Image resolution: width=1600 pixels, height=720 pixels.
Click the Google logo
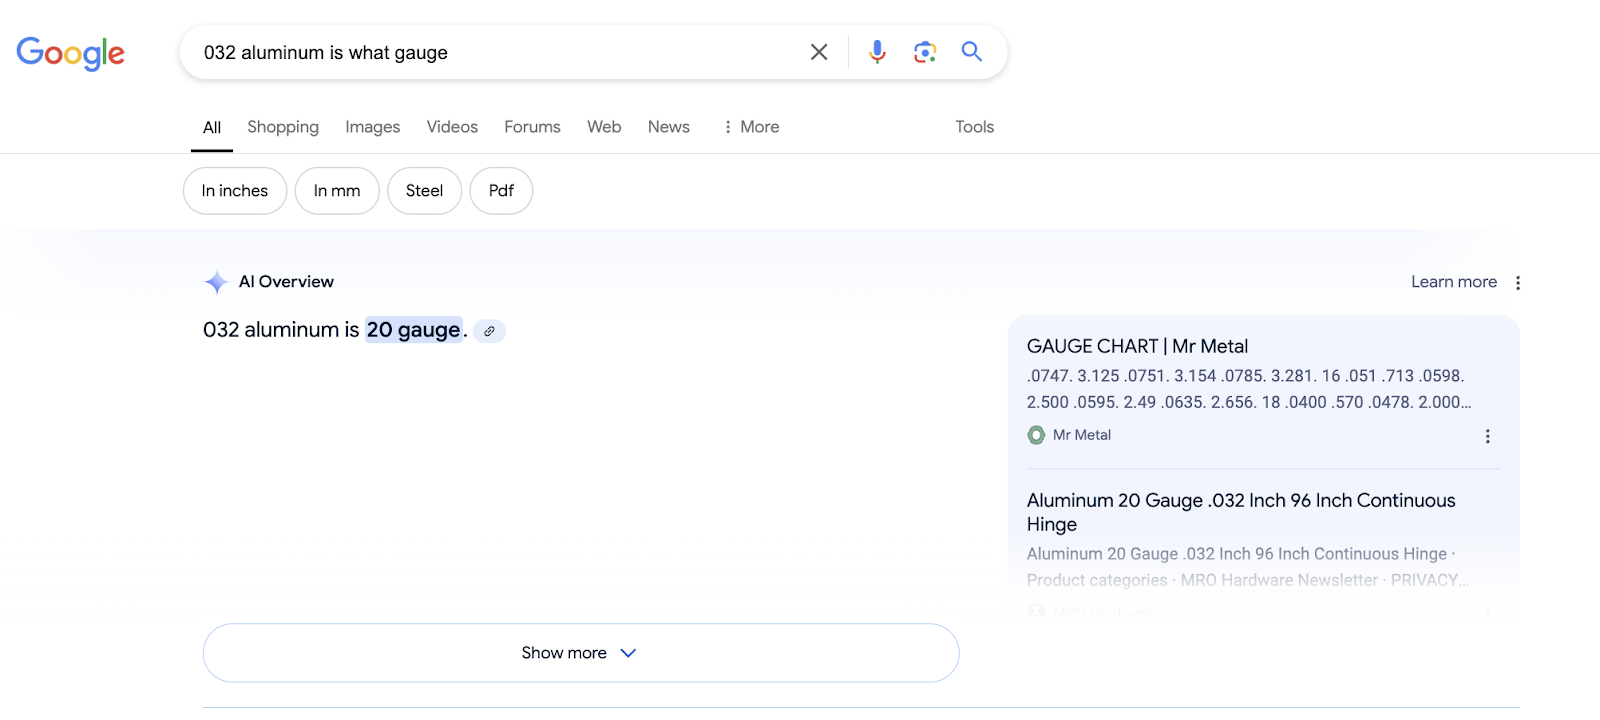tap(70, 53)
